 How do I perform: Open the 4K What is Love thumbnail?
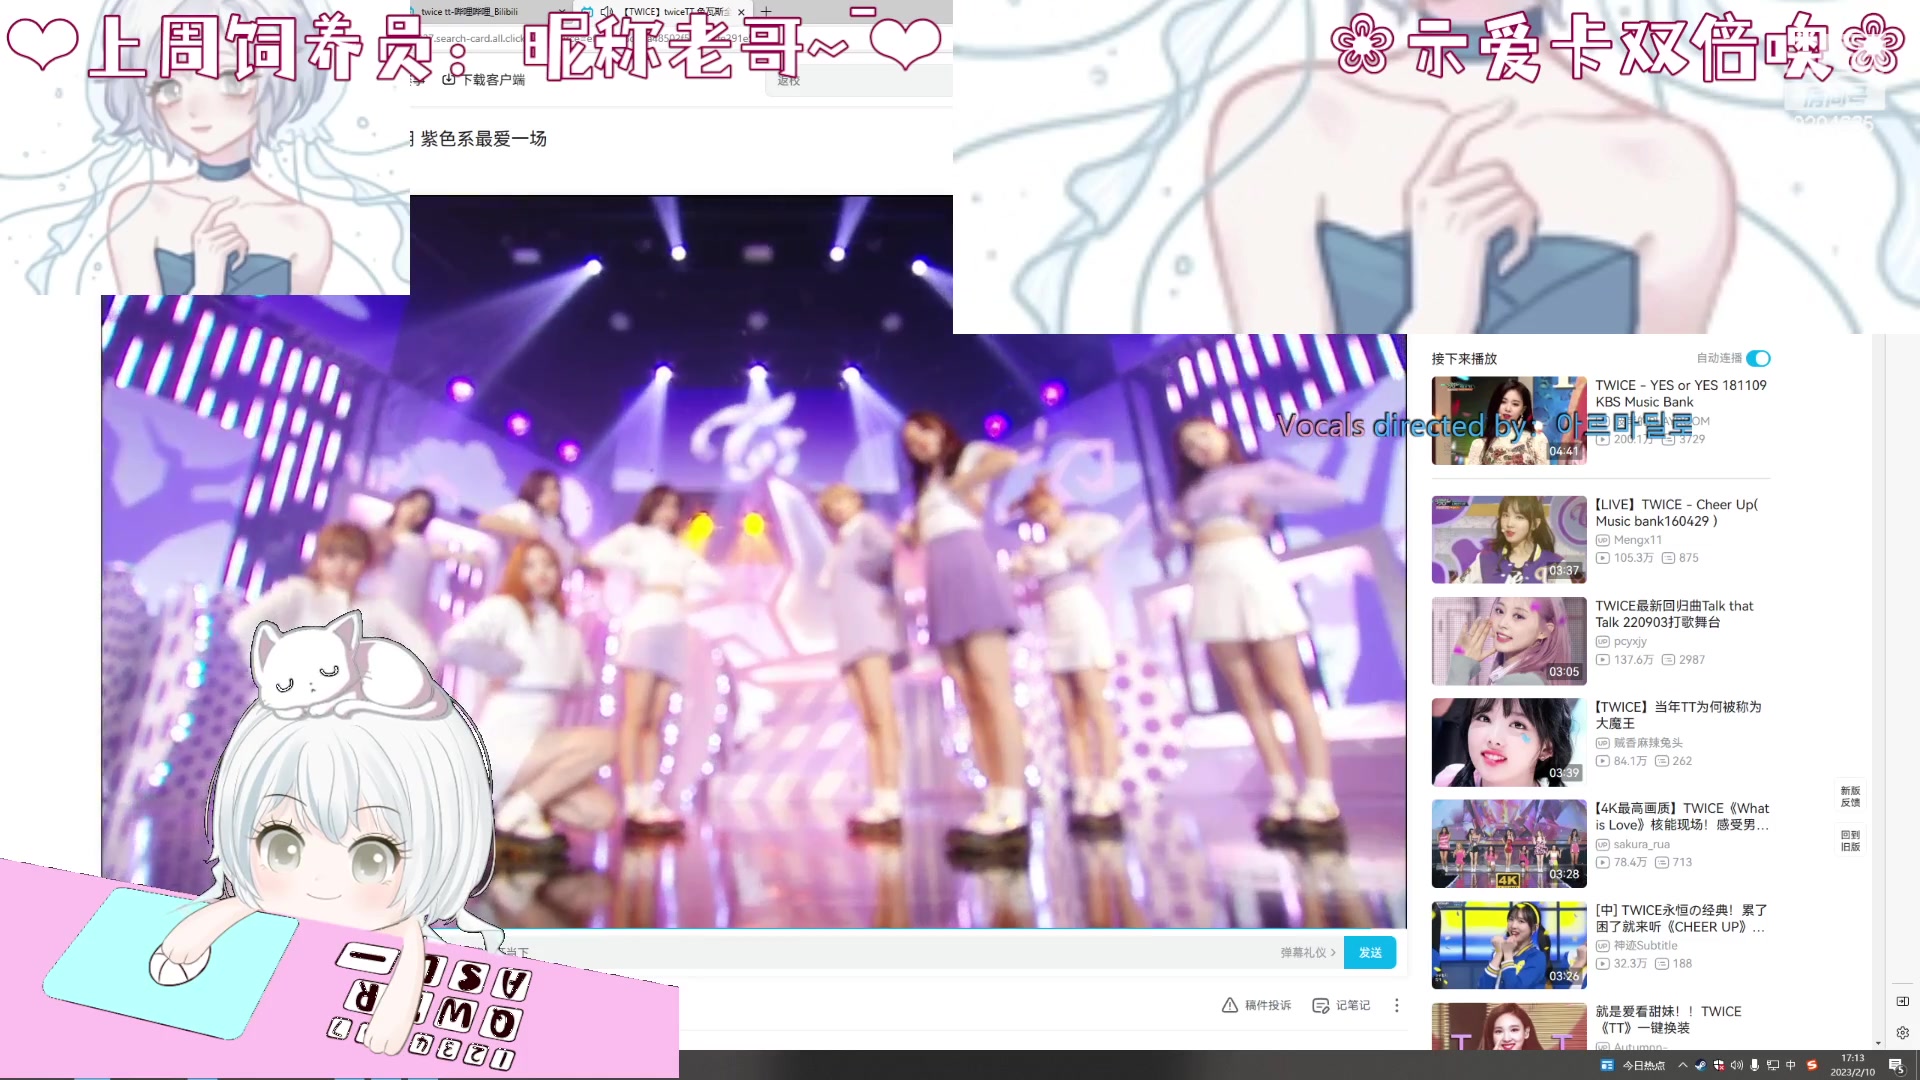click(1509, 844)
